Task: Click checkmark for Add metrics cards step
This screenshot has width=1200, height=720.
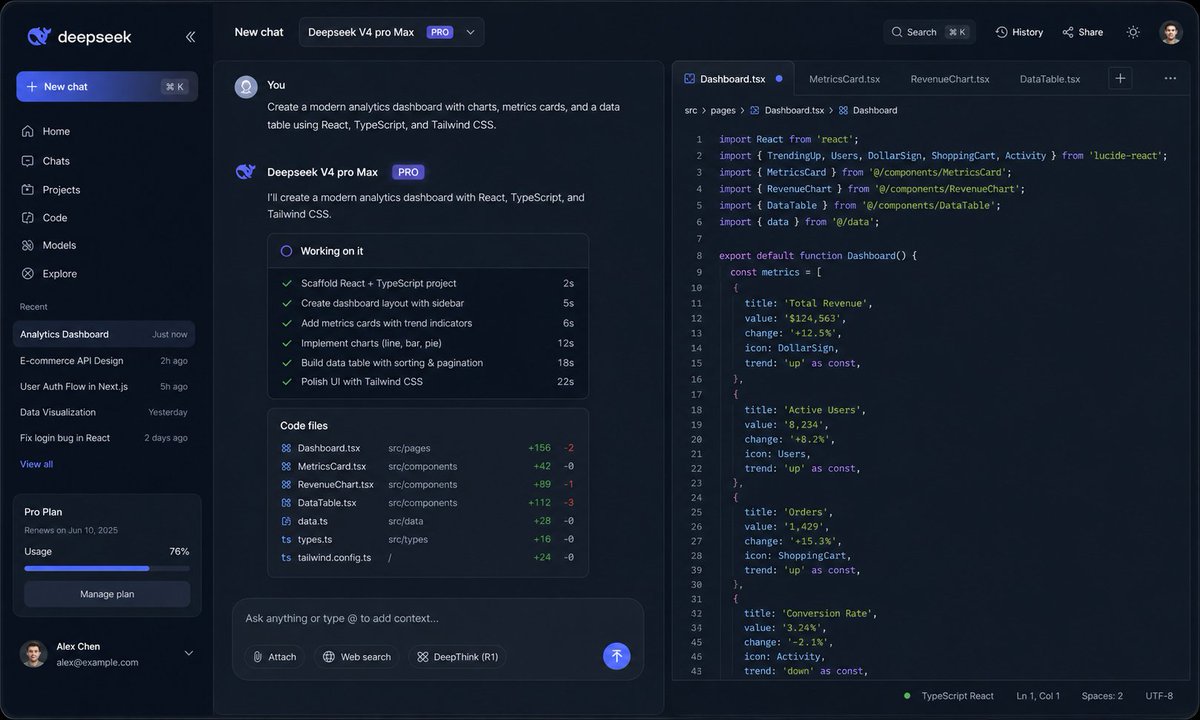Action: click(287, 323)
